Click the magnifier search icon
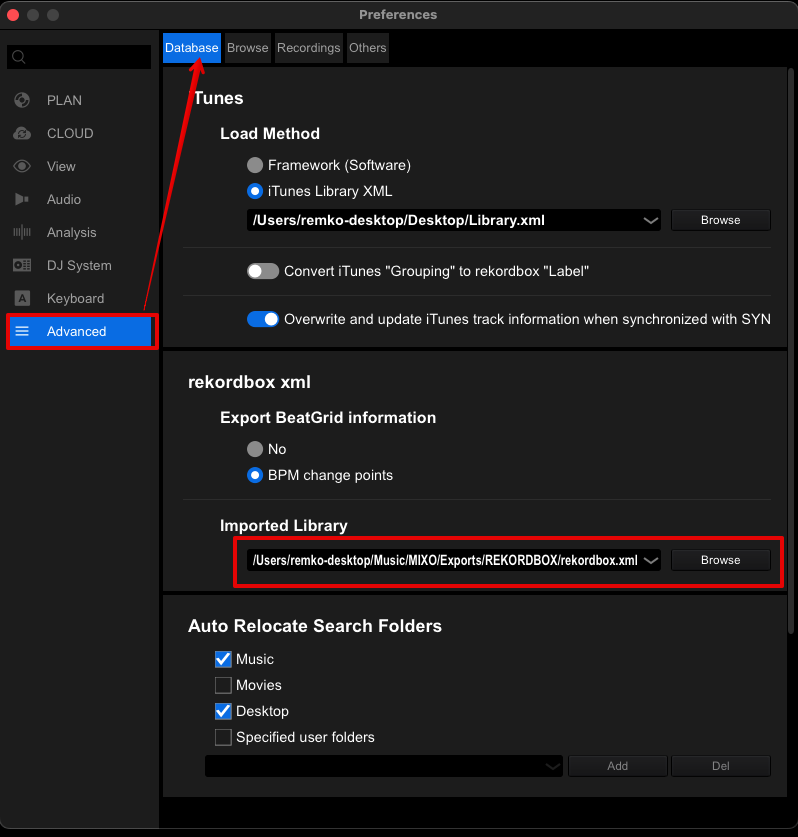This screenshot has height=837, width=798. pos(19,57)
